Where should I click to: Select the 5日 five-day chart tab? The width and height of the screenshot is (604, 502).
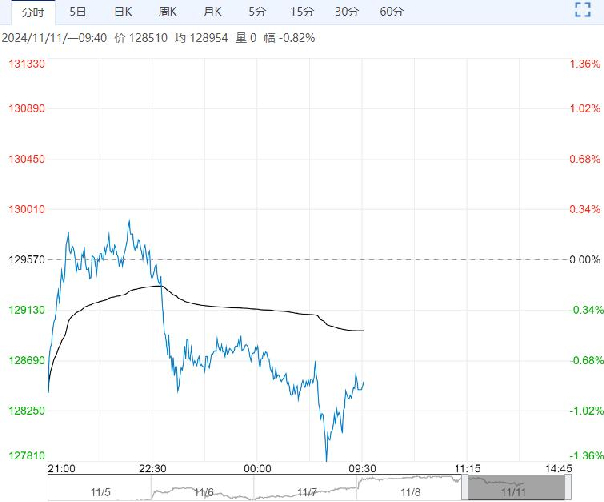(77, 12)
